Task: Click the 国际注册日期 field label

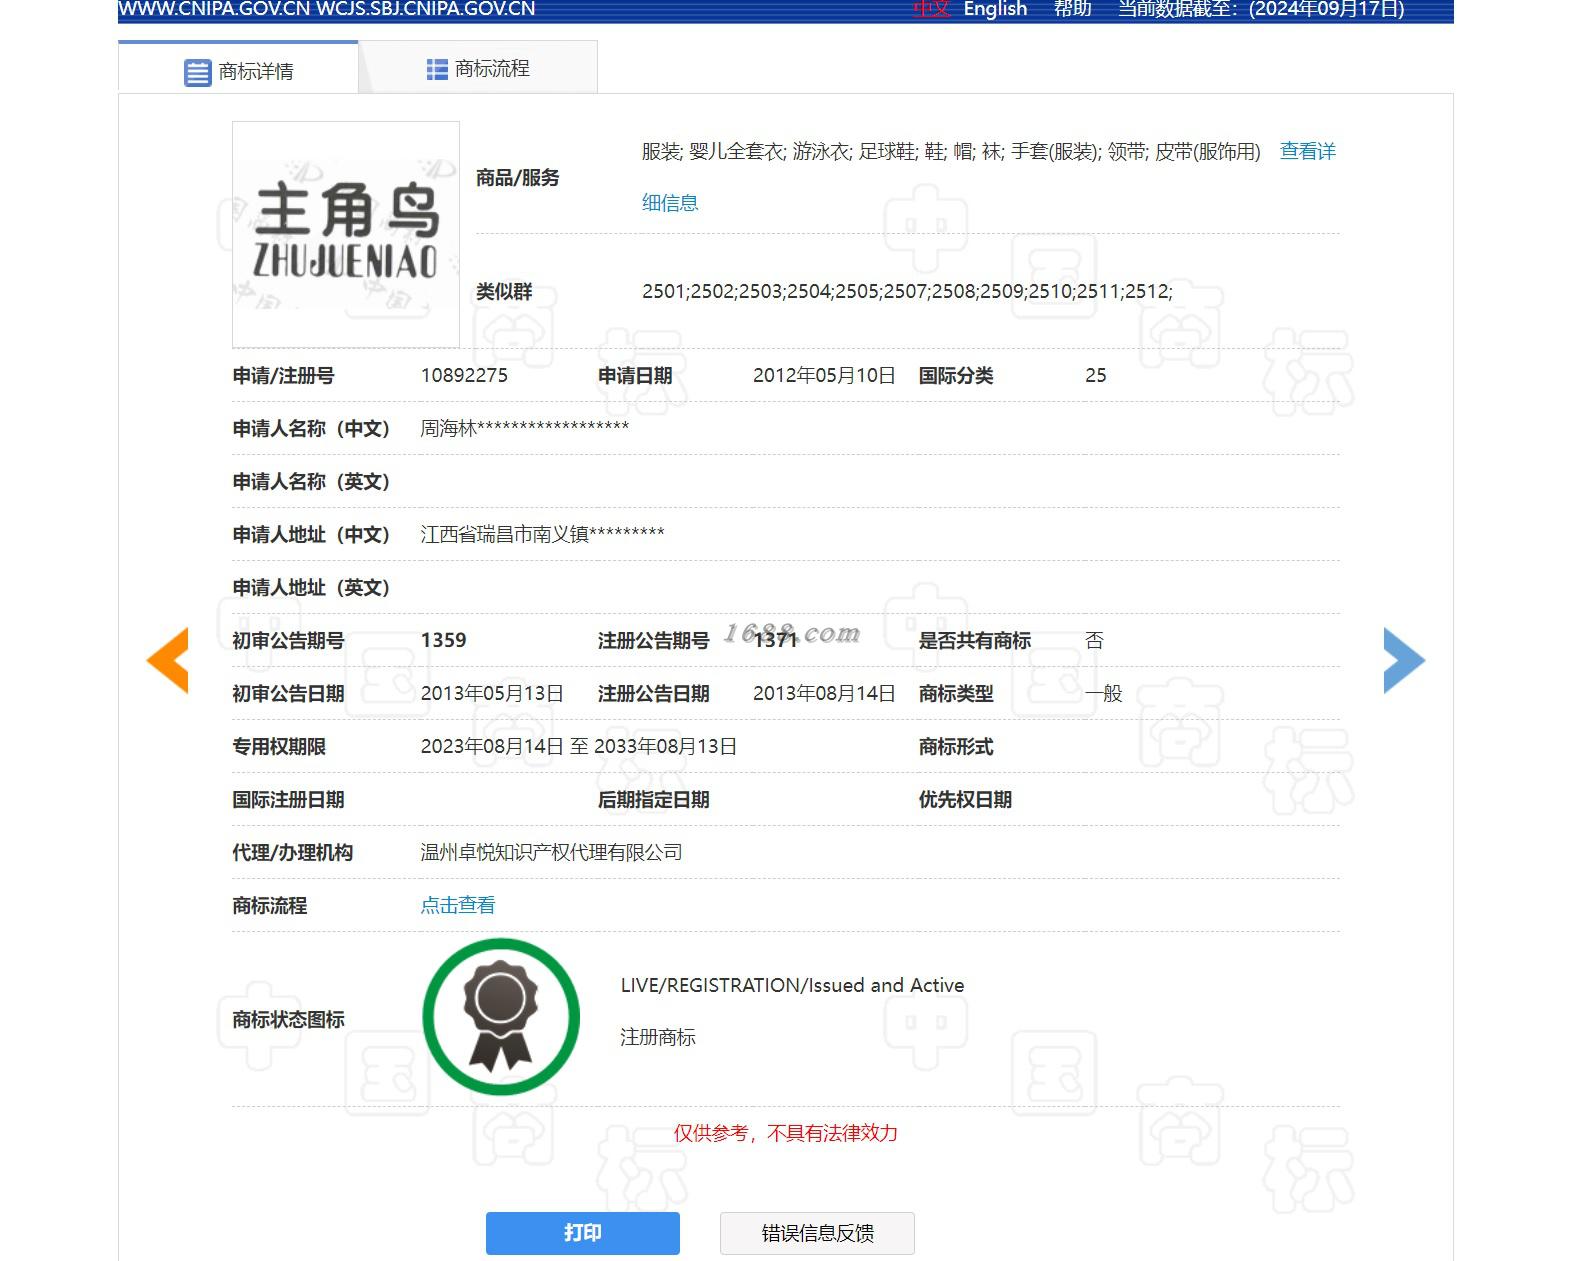Action: coord(288,799)
